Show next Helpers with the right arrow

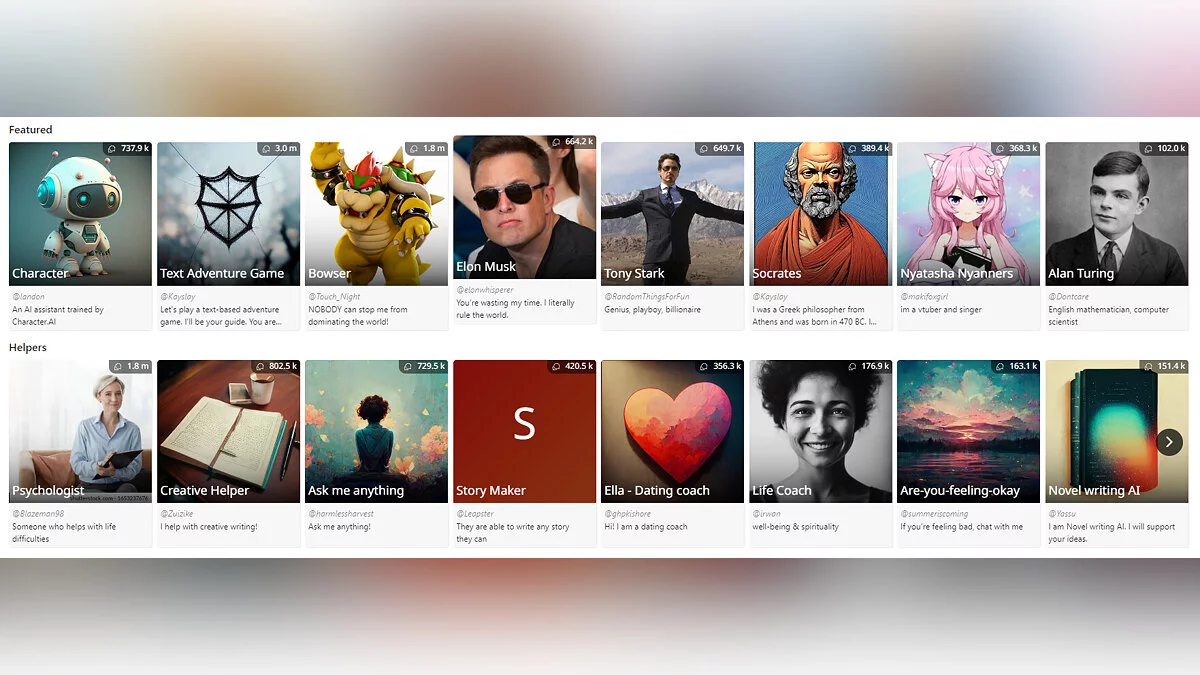[x=1169, y=442]
